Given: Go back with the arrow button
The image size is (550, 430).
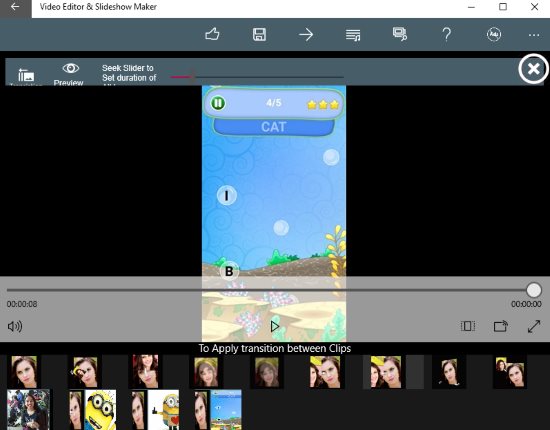Looking at the screenshot, I should (15, 7).
